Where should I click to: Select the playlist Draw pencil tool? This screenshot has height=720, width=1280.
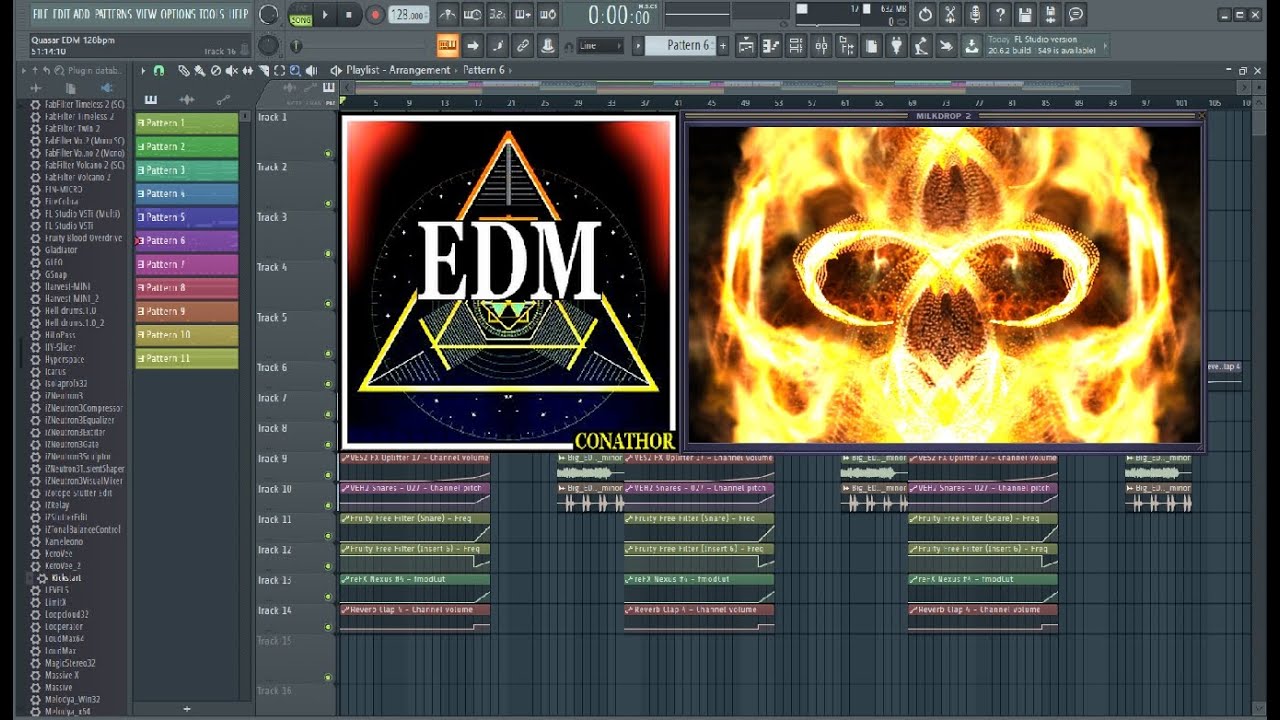pyautogui.click(x=184, y=71)
